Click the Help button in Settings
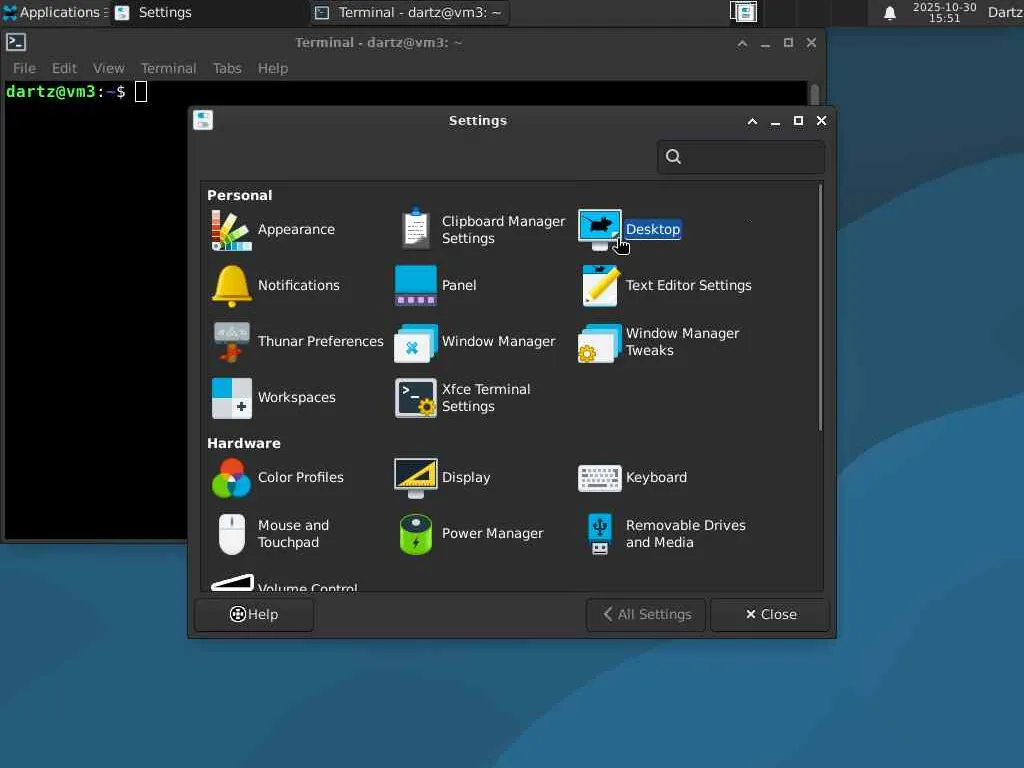 click(254, 615)
